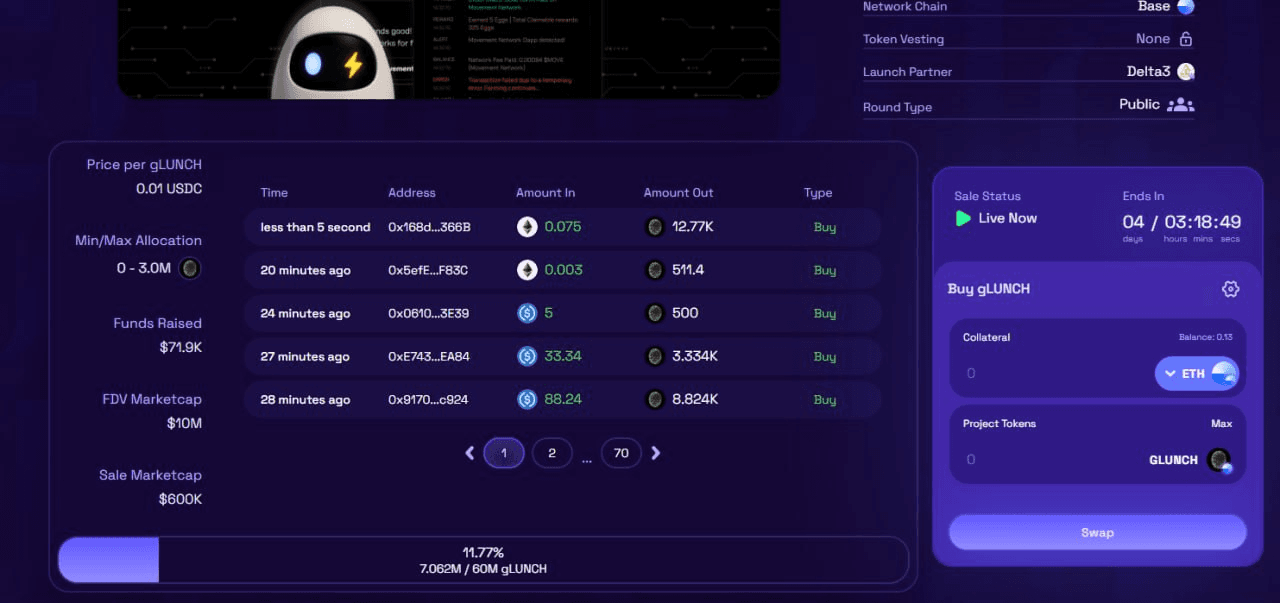This screenshot has height=603, width=1280.
Task: Select page 2 of transactions
Action: 552,452
